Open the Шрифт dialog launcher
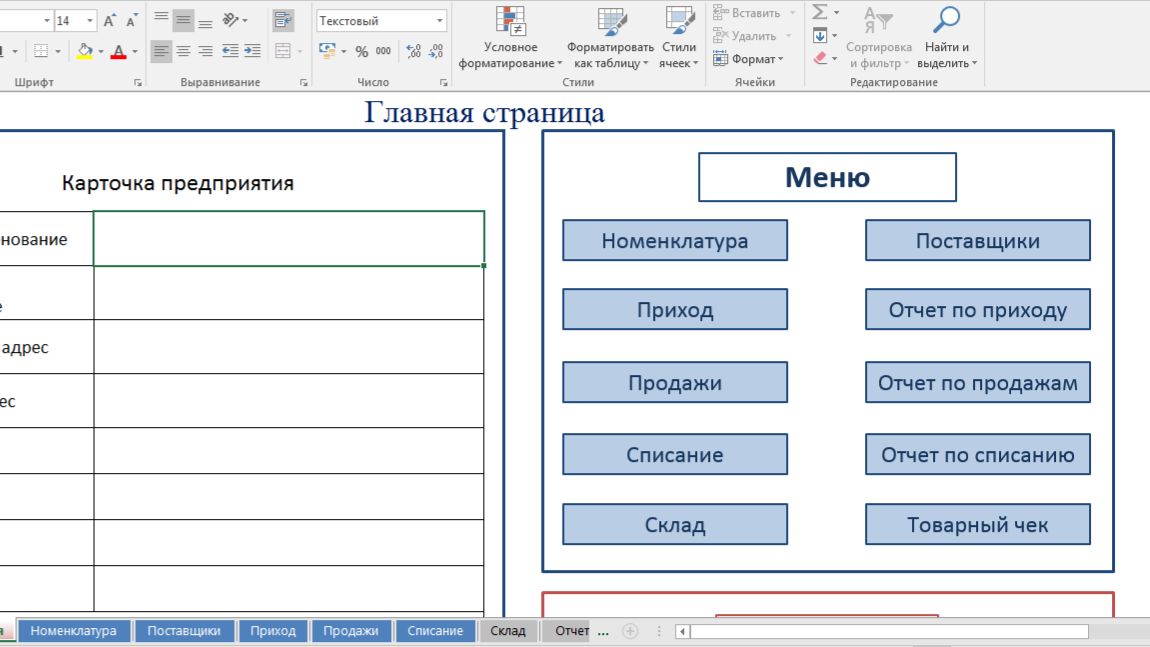This screenshot has width=1150, height=647. coord(138,83)
